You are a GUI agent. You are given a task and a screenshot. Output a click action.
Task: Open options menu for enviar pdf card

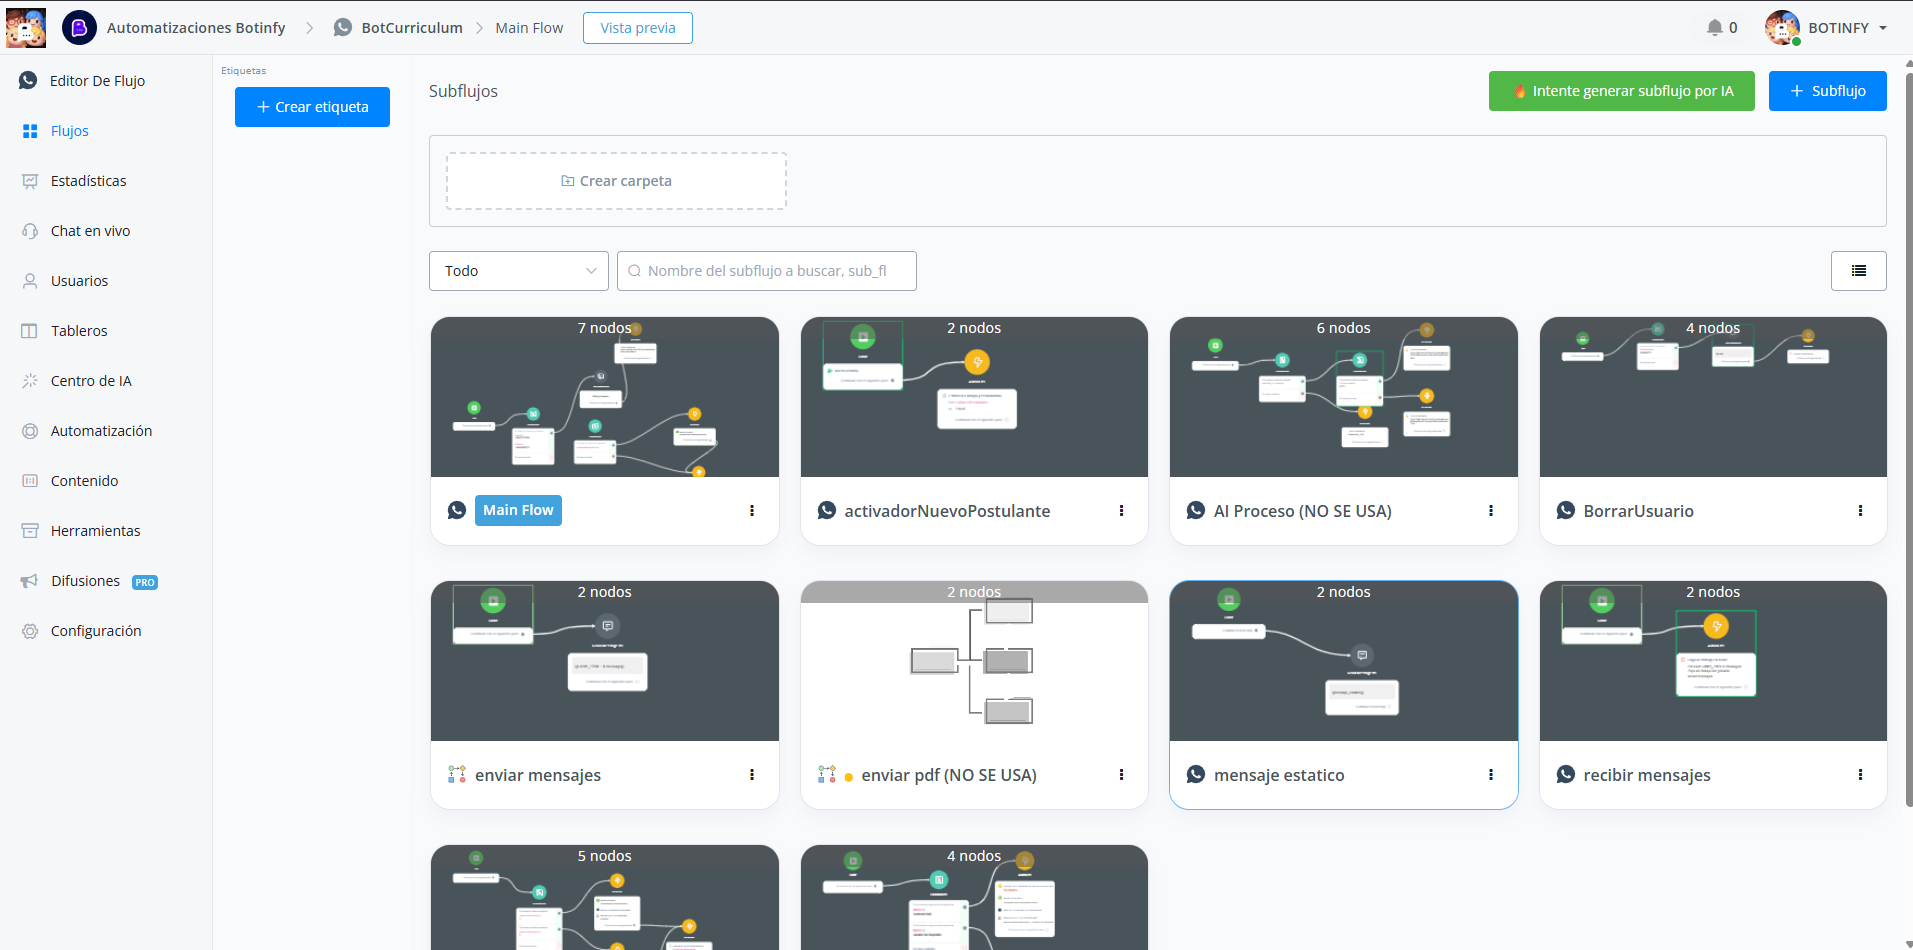[x=1121, y=775]
